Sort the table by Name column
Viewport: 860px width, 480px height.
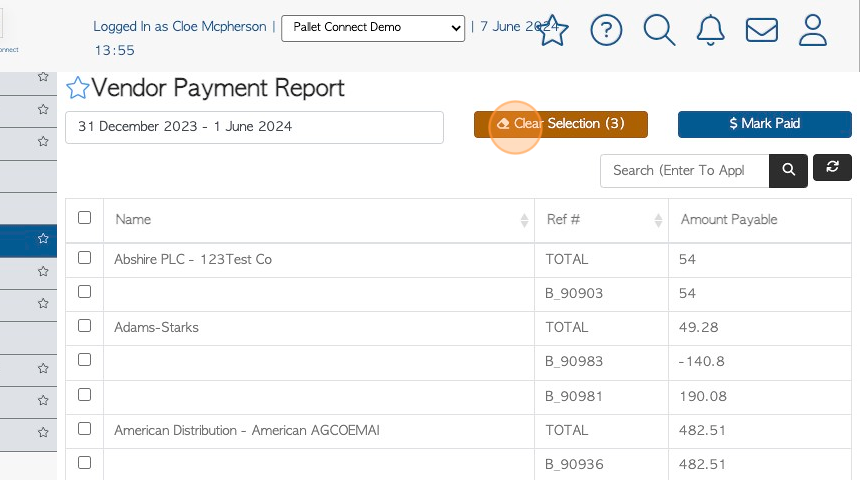click(319, 220)
